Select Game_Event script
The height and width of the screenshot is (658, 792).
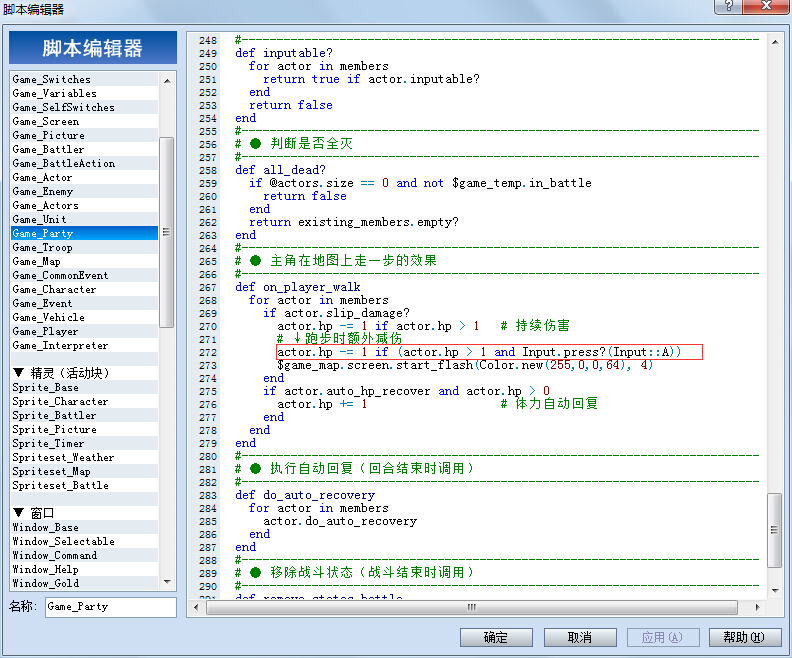[84, 303]
